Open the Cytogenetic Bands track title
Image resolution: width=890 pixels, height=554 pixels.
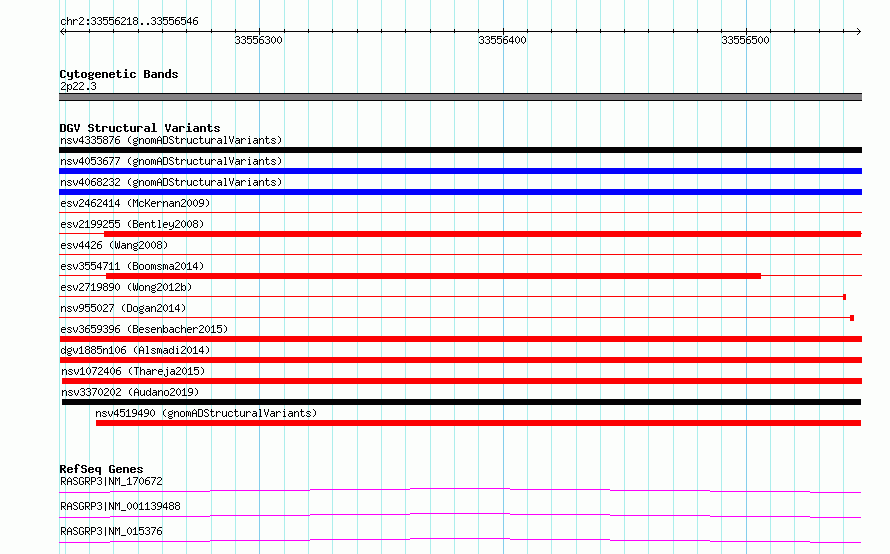tap(119, 74)
